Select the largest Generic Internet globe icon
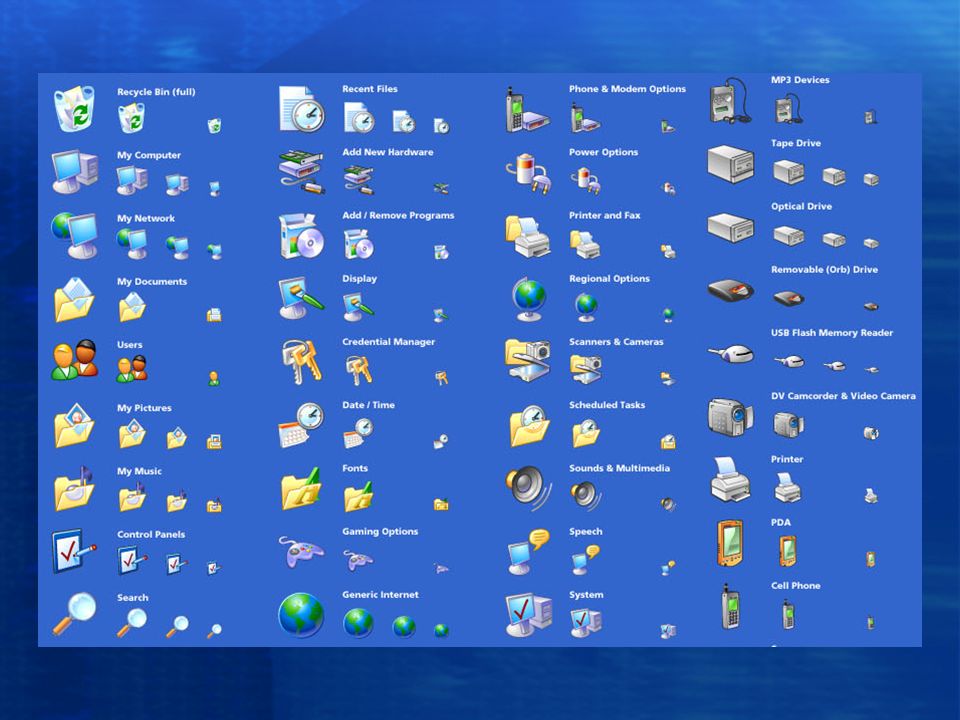960x720 pixels. point(301,615)
